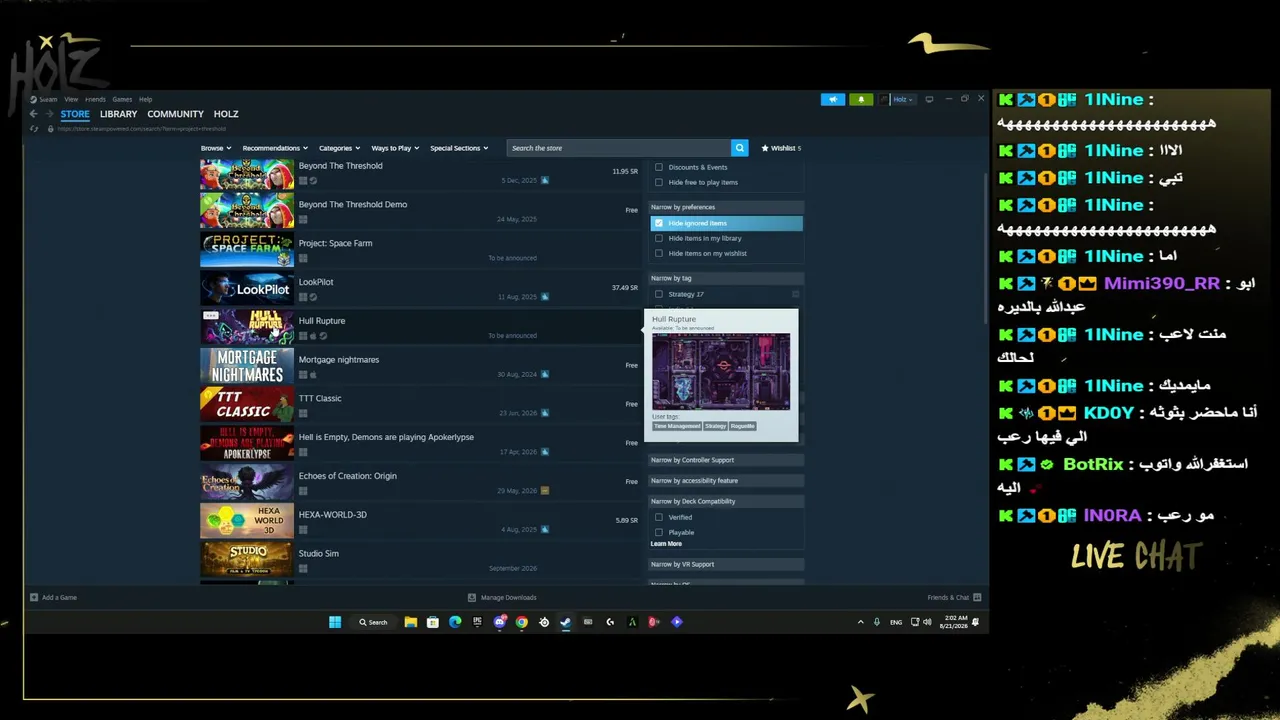This screenshot has width=1280, height=720.
Task: Enable Hide free to play items
Action: [x=659, y=182]
